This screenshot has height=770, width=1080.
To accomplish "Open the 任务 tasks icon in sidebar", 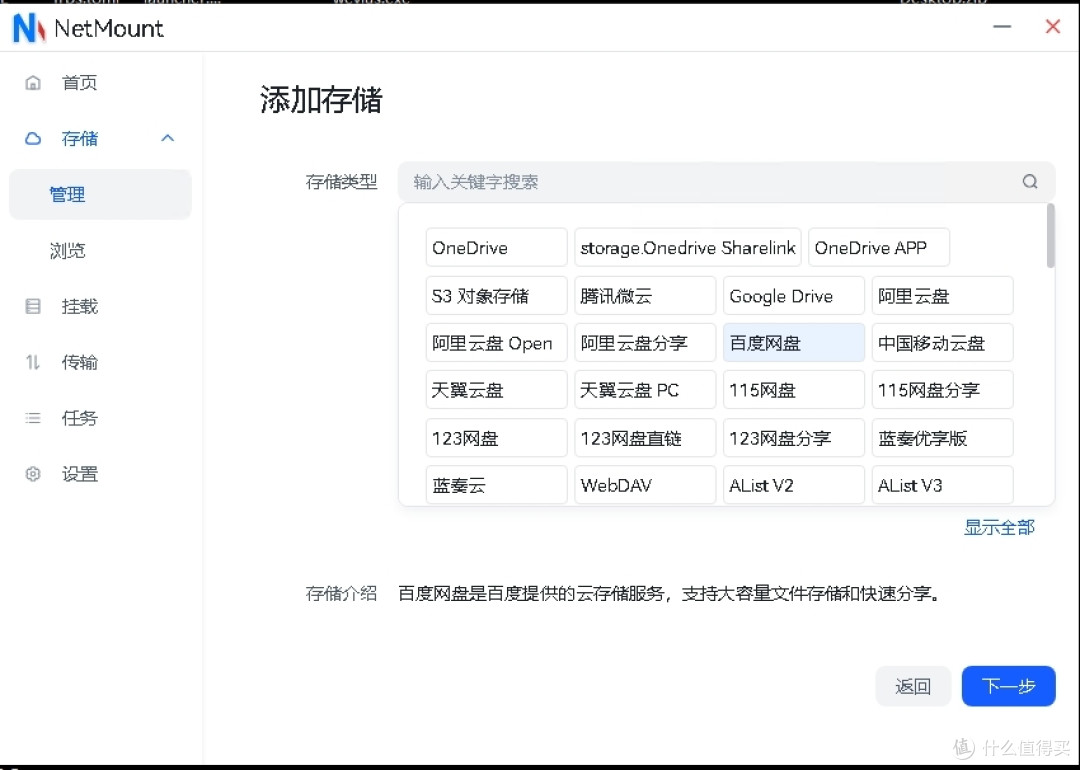I will pos(34,418).
